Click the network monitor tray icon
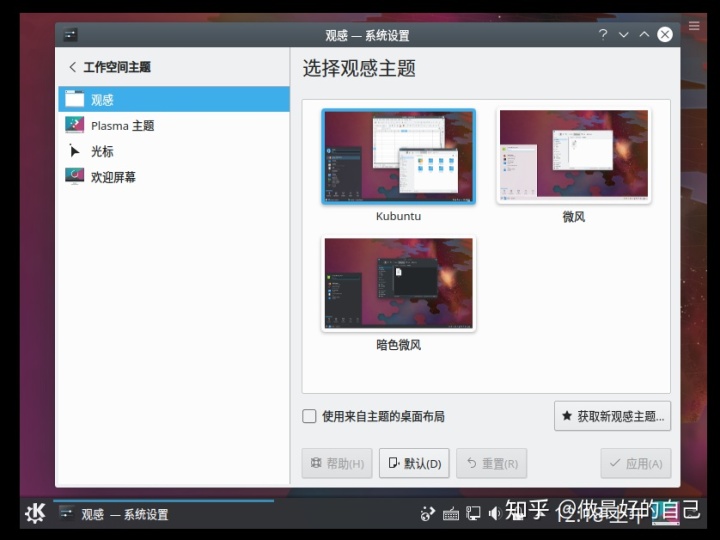 point(473,513)
